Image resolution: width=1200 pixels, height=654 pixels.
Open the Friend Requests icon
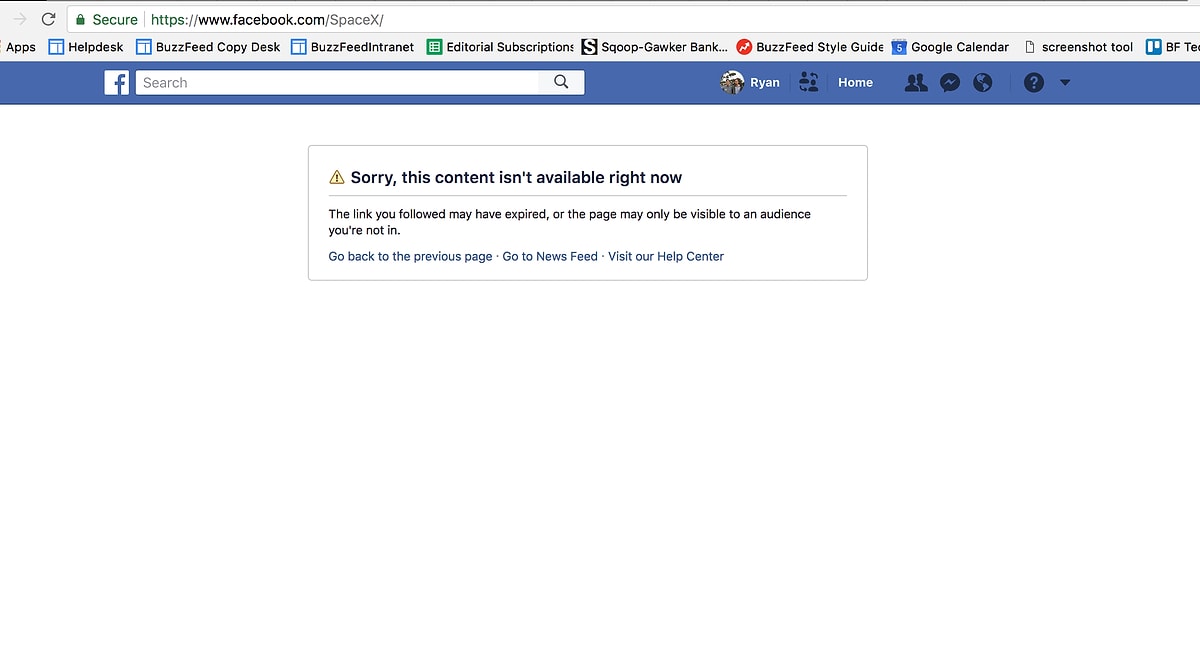click(x=915, y=83)
